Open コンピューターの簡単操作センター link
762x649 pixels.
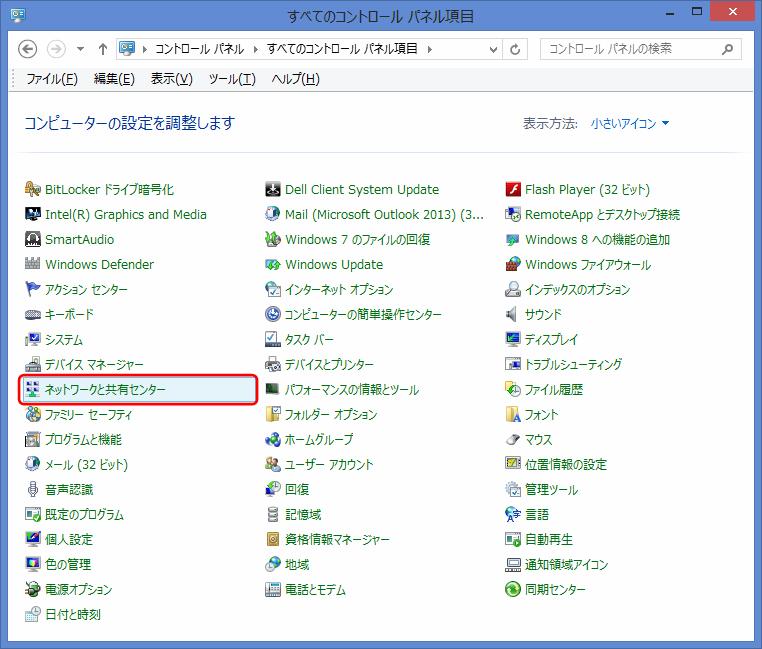point(363,315)
